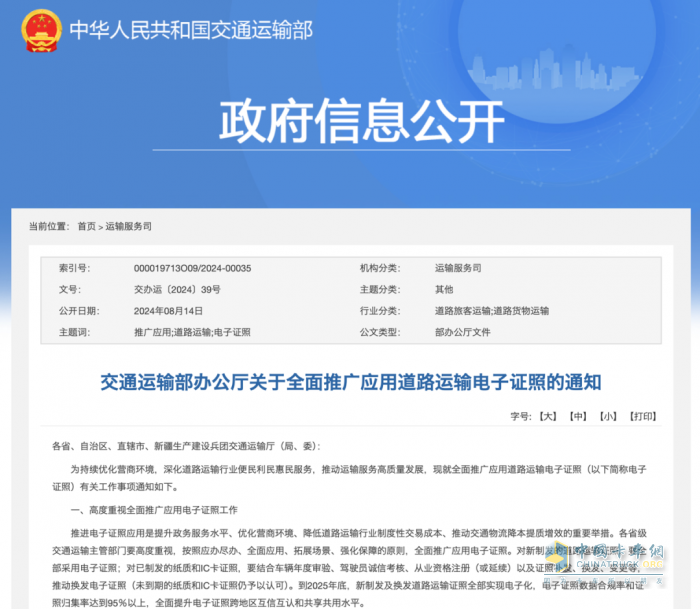The width and height of the screenshot is (700, 609).
Task: Click the 打印 print button
Action: point(643,416)
